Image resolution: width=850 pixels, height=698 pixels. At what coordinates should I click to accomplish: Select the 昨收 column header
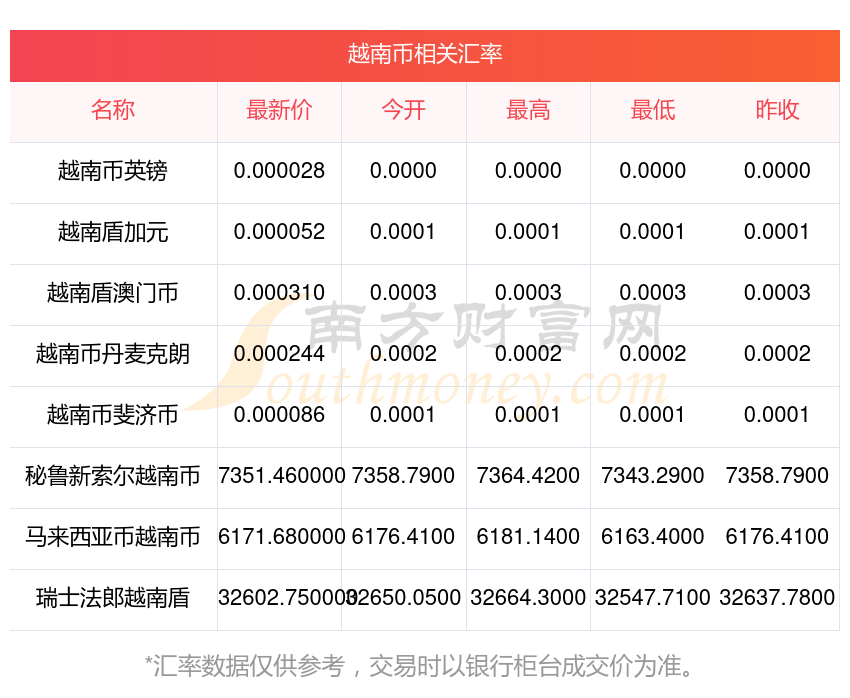coord(777,110)
